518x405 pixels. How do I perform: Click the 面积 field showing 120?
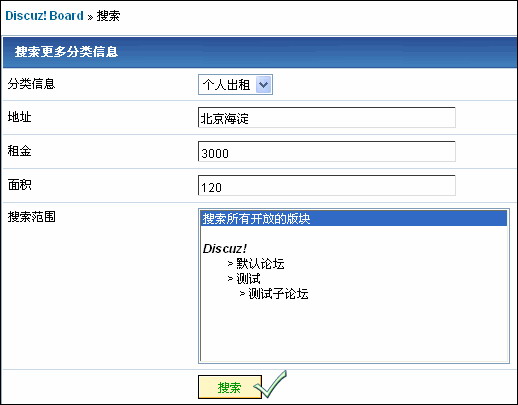[327, 186]
